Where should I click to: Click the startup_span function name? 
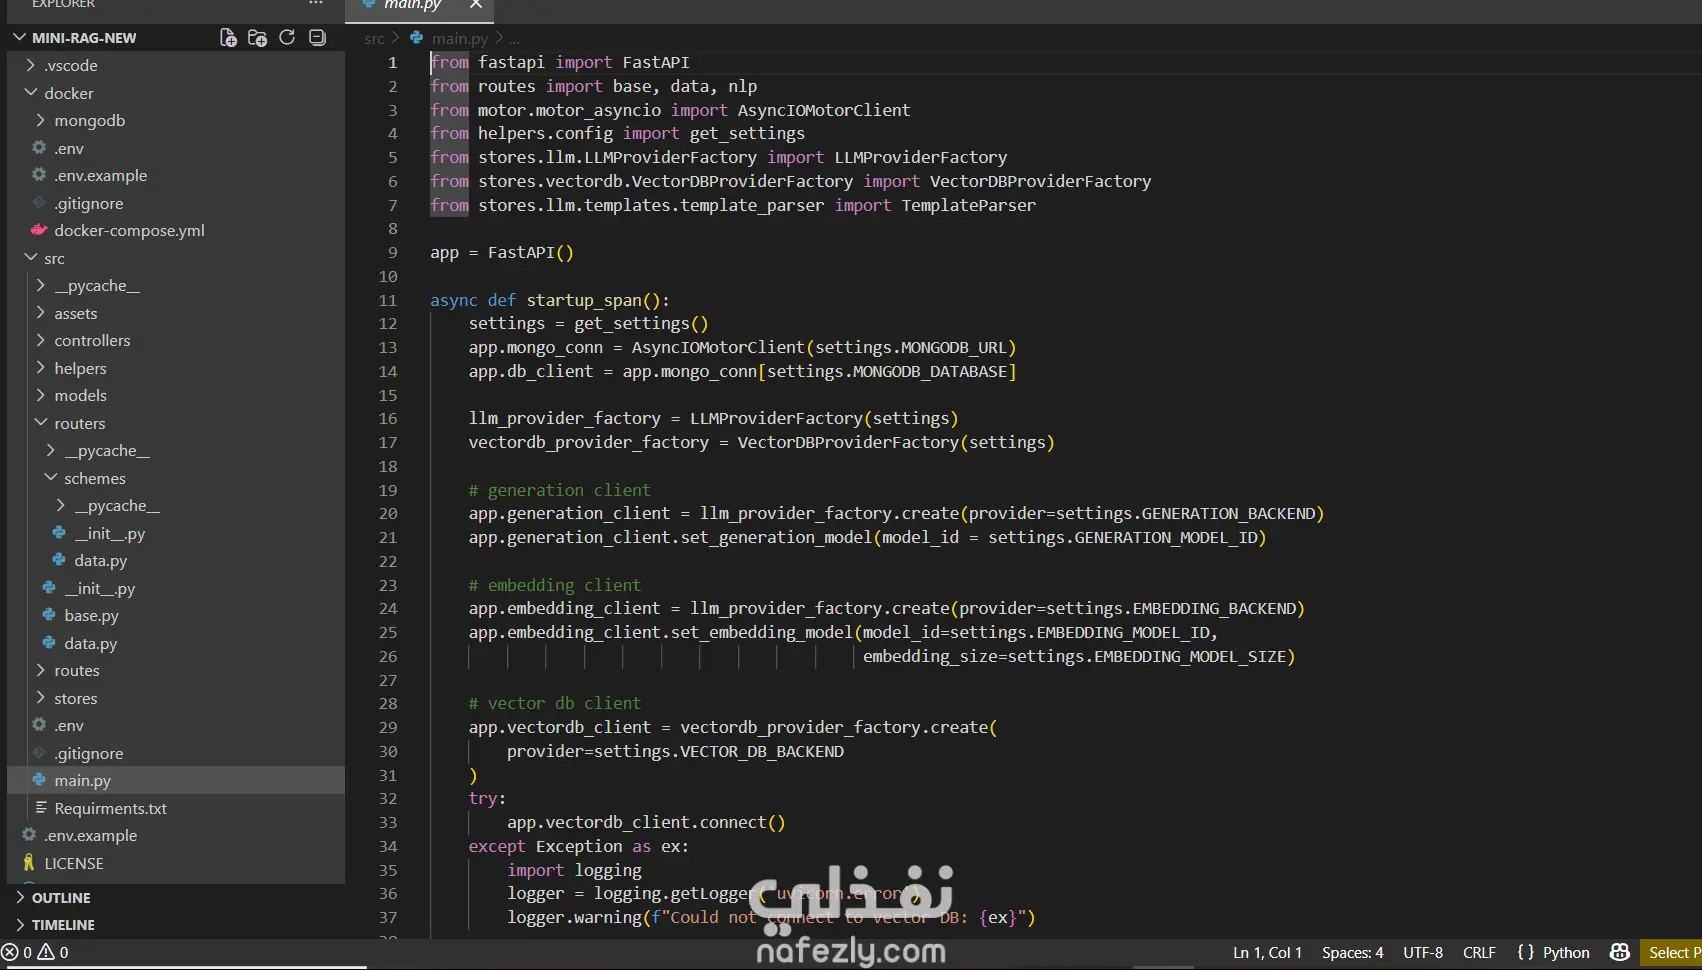pyautogui.click(x=584, y=300)
